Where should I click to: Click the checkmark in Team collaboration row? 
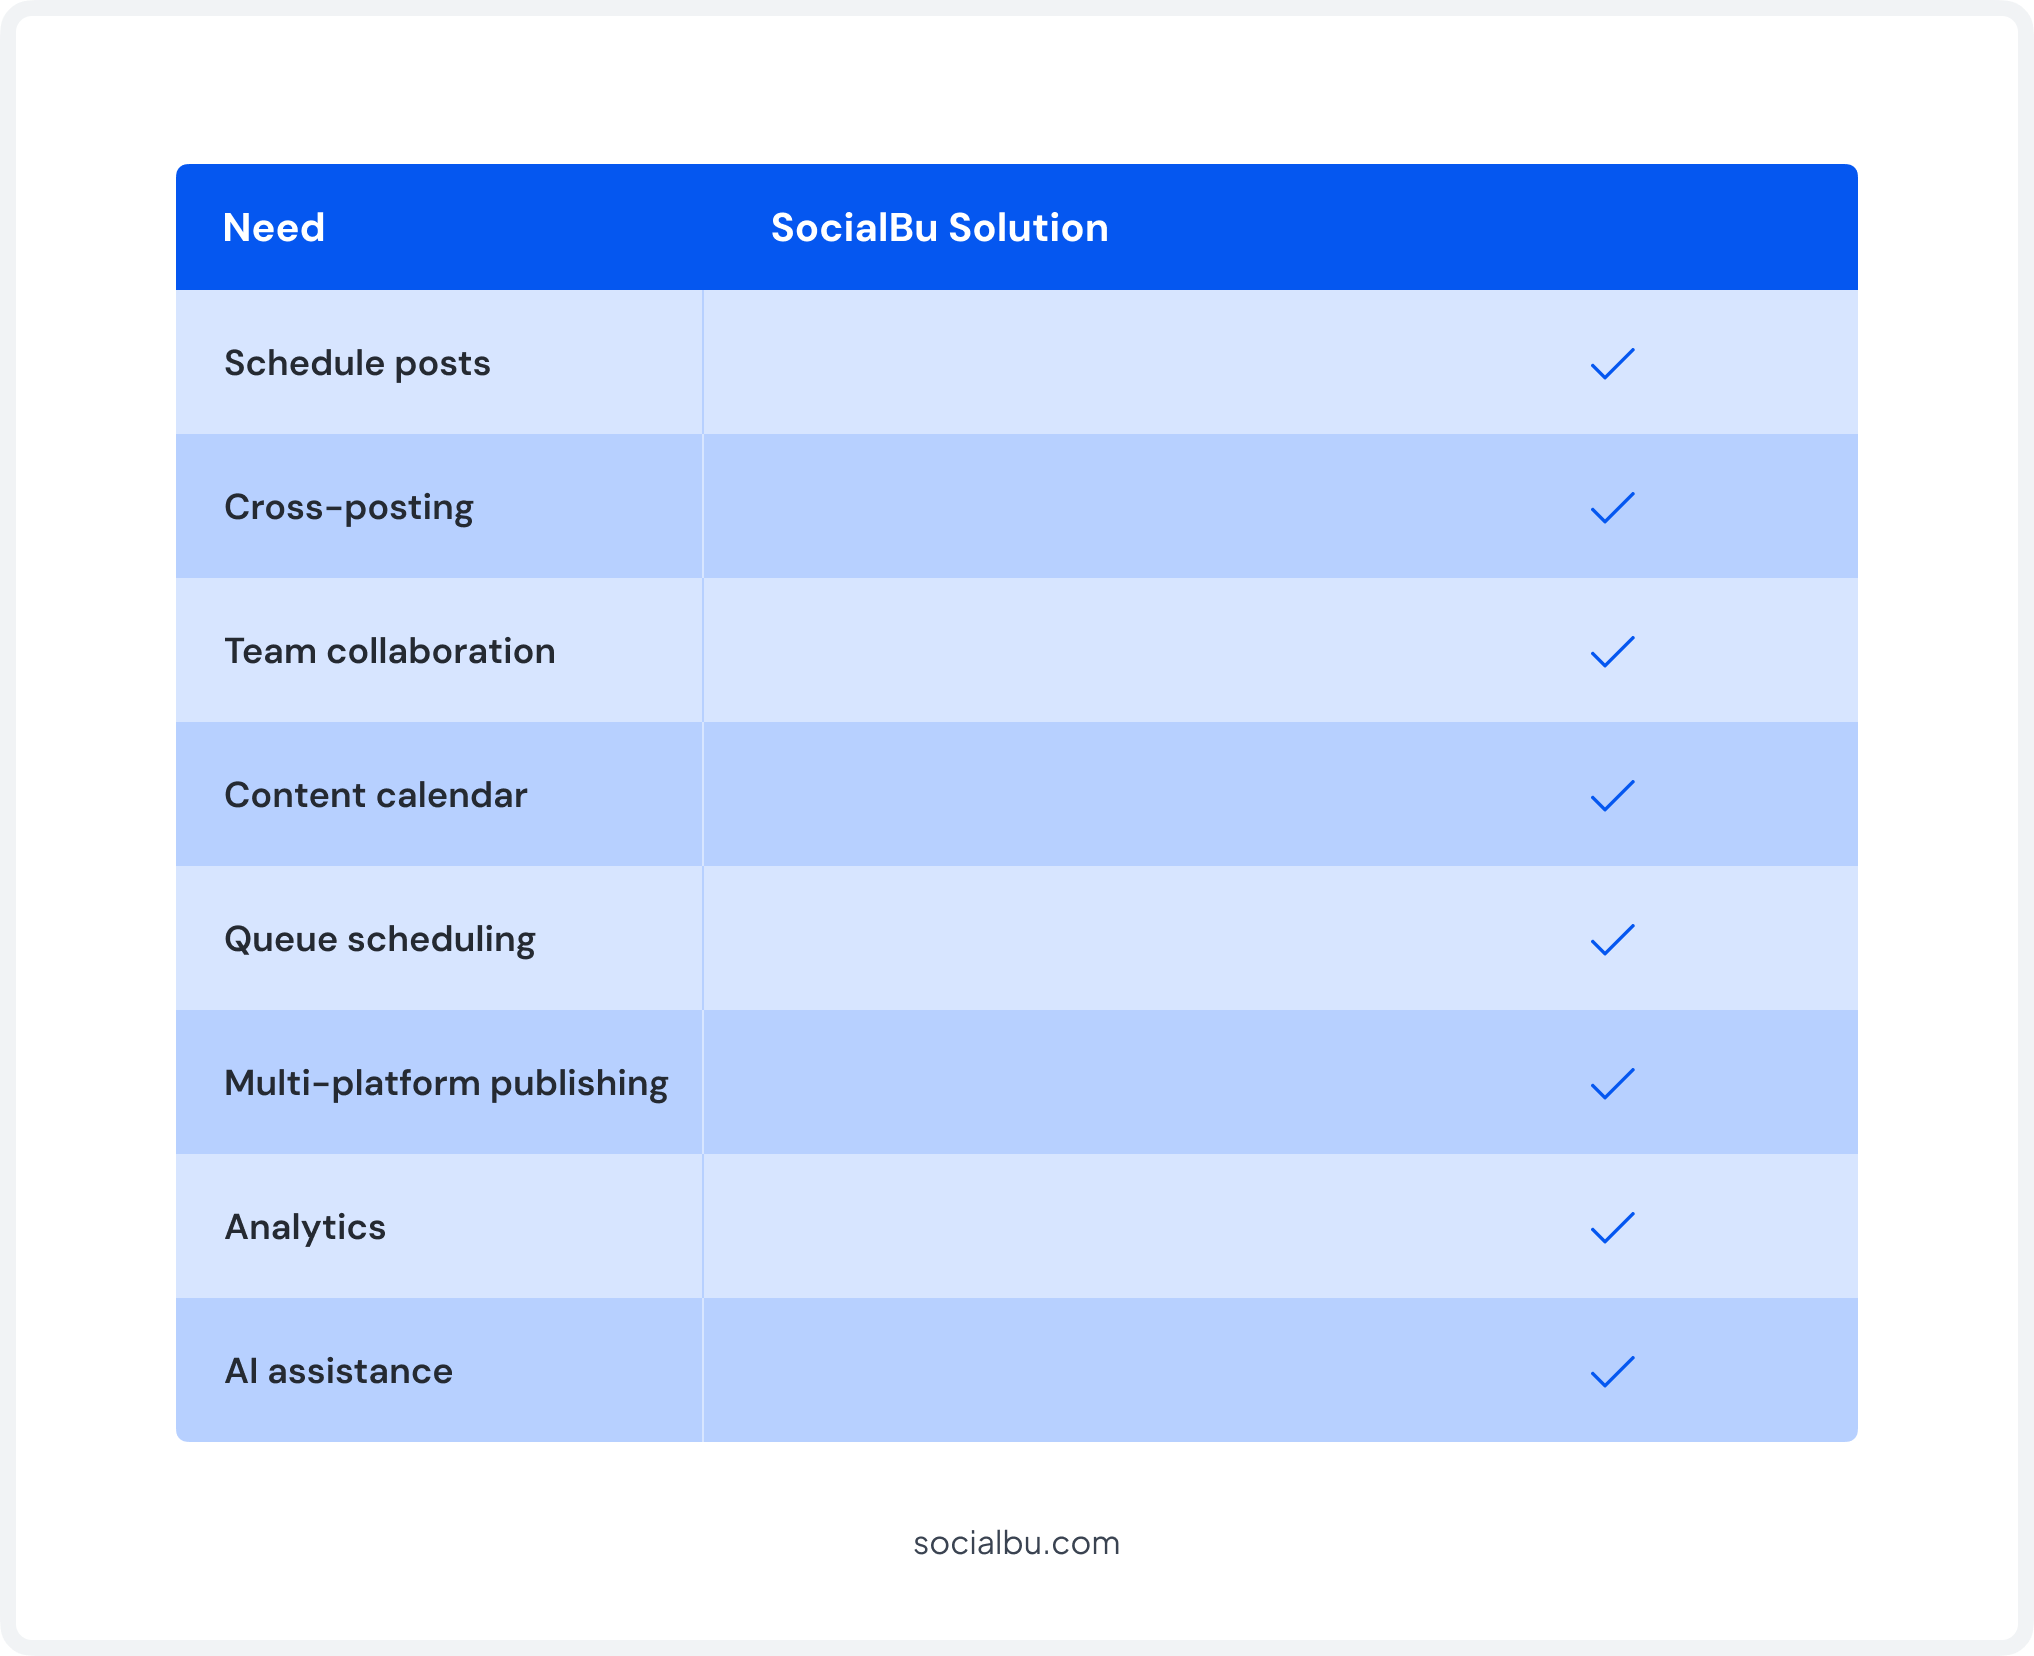pos(1612,652)
